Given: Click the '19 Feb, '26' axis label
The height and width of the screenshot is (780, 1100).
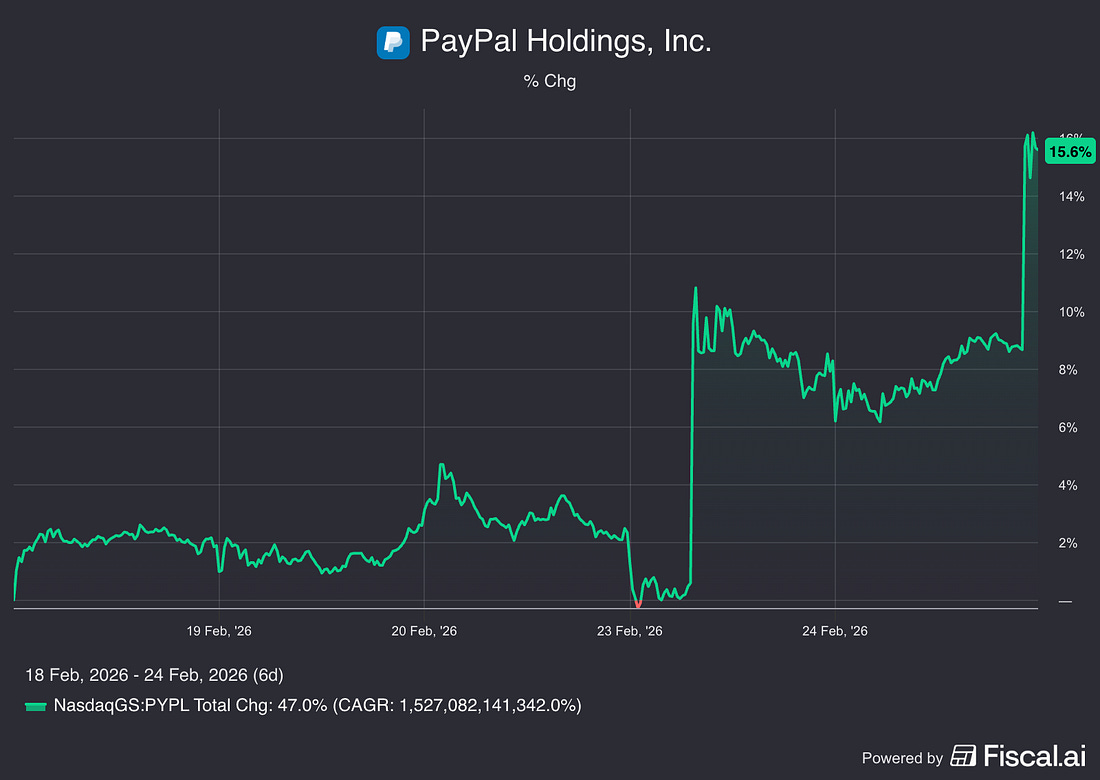Looking at the screenshot, I should 219,631.
